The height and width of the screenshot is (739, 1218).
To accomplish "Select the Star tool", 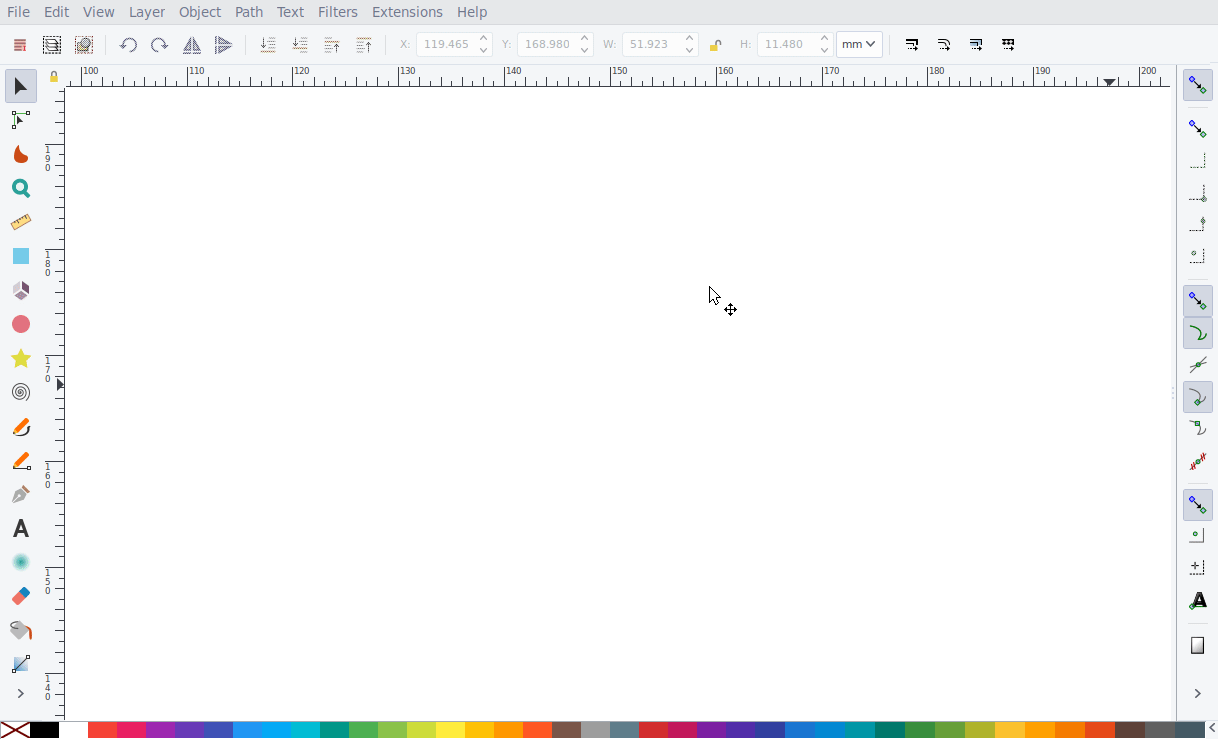I will click(20, 358).
